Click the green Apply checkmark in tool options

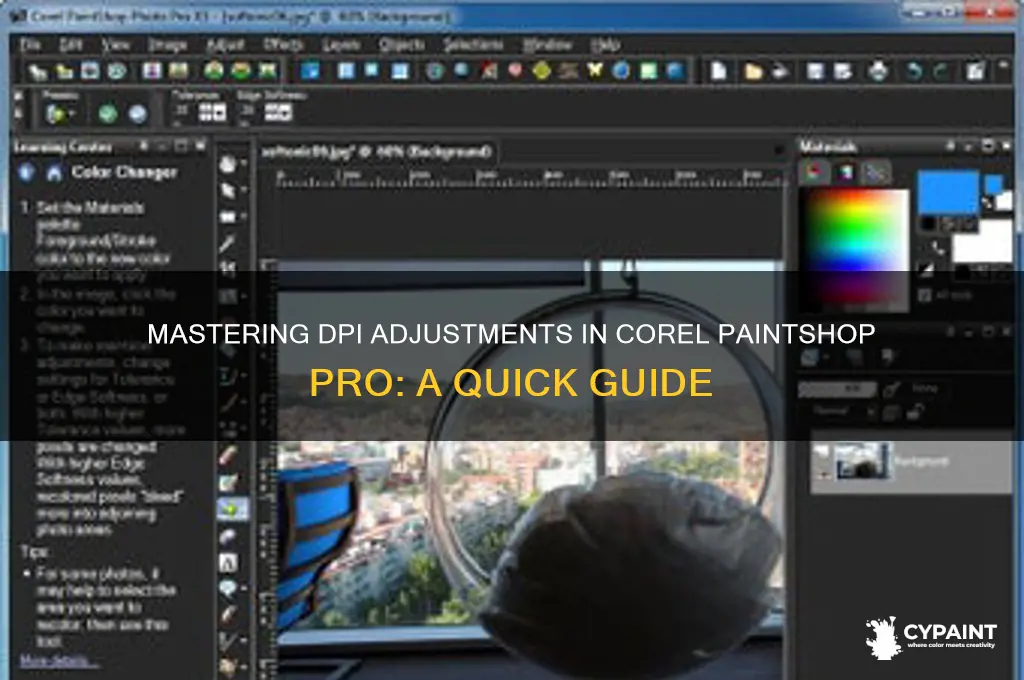coord(108,114)
